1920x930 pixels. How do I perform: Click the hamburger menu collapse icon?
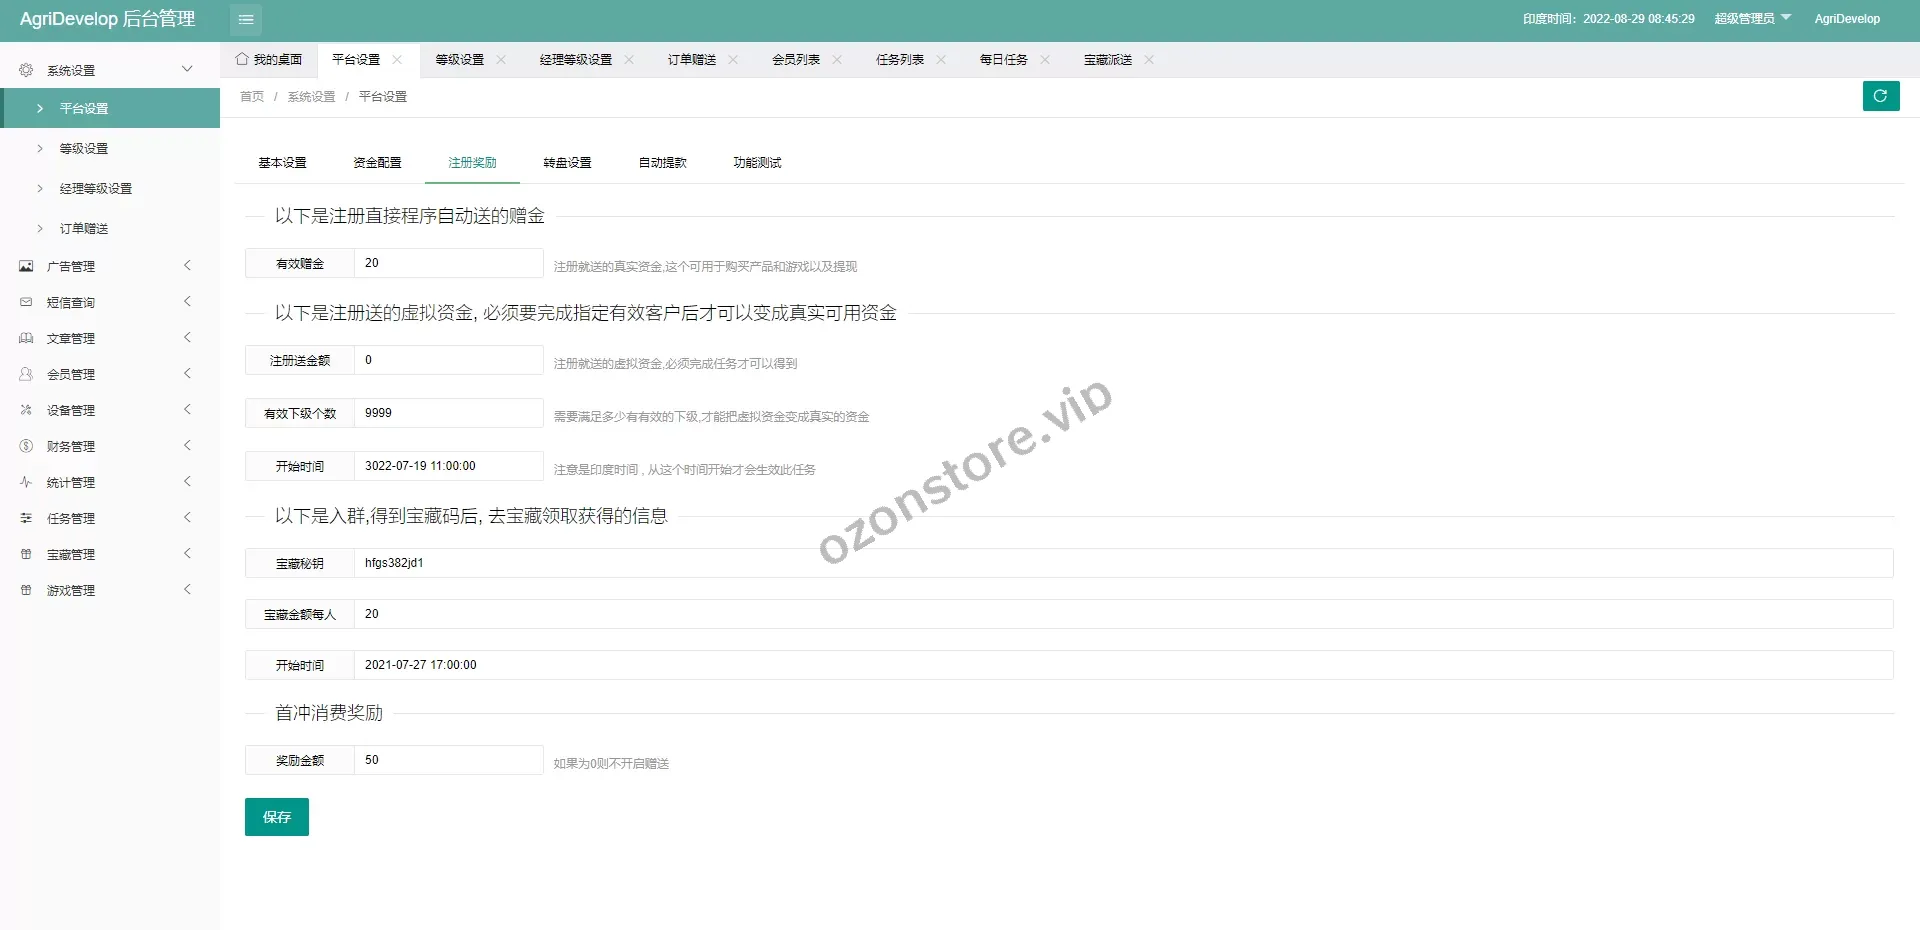pos(245,19)
